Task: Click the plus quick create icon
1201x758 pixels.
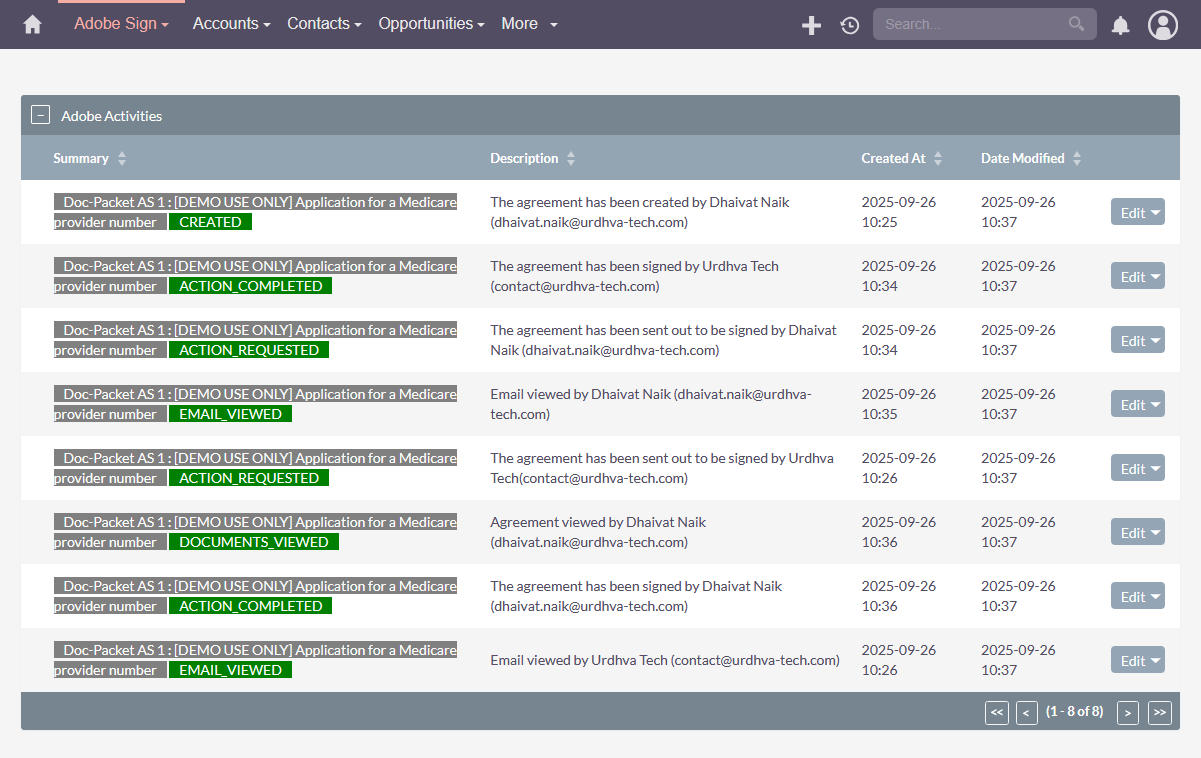Action: point(811,25)
